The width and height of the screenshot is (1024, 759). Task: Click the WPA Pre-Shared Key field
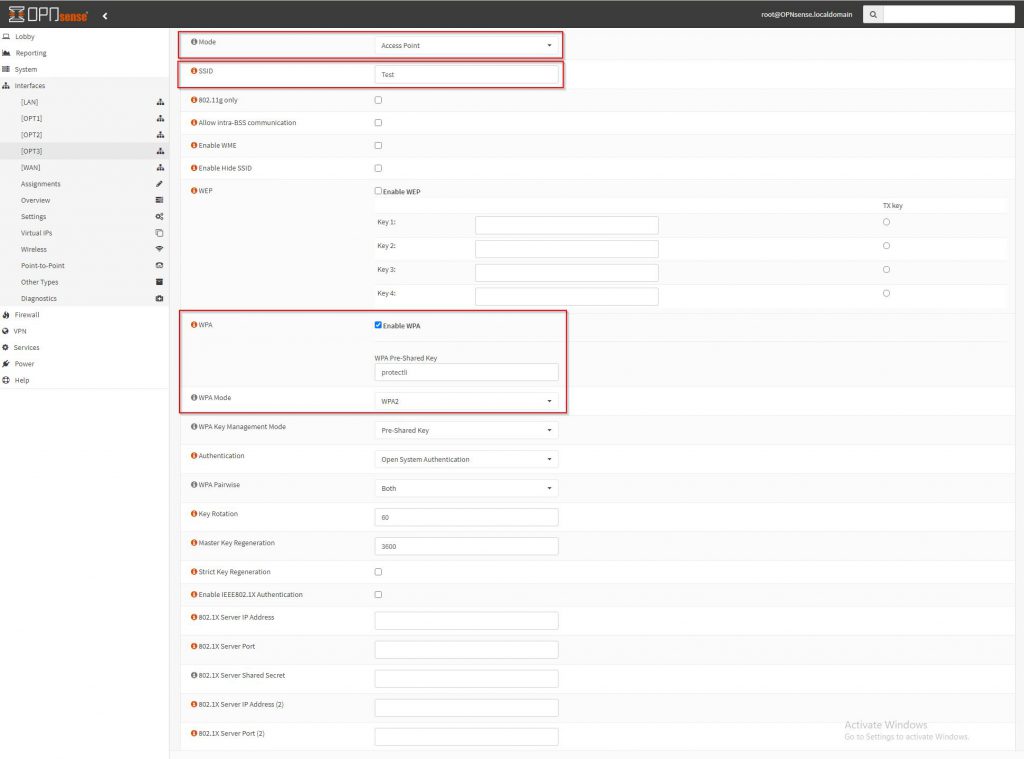(466, 372)
